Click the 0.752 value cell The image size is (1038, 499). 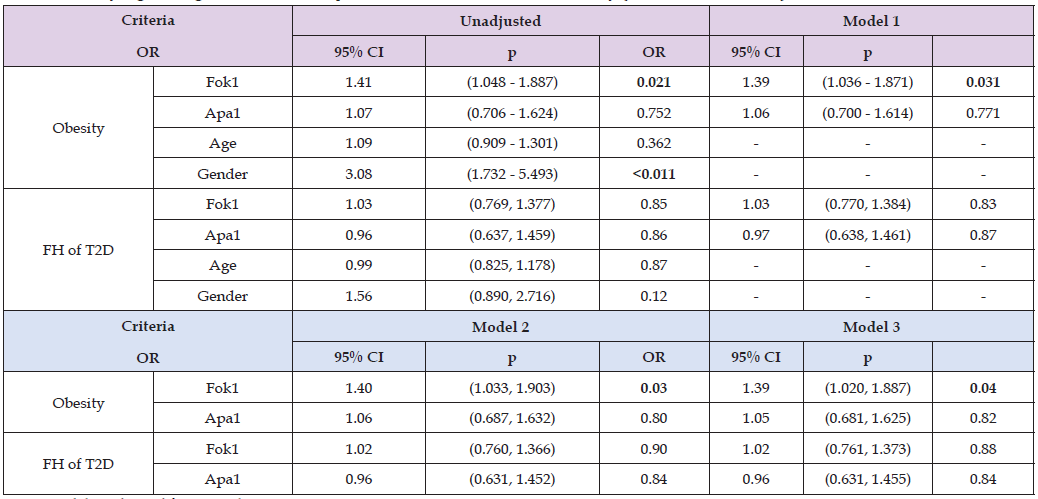click(655, 113)
